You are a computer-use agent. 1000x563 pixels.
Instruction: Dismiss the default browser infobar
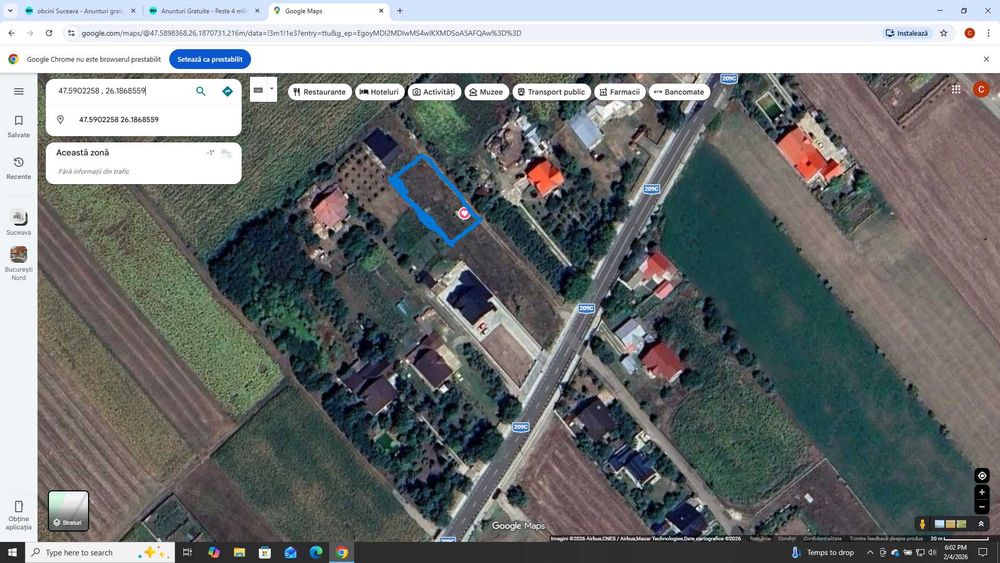point(986,59)
